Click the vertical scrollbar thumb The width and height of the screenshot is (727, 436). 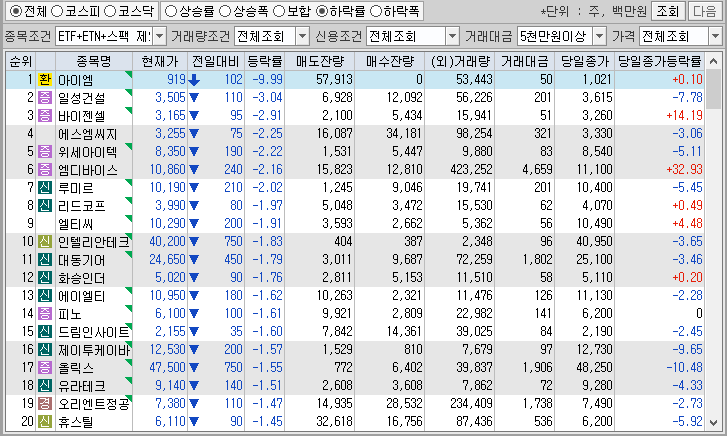[714, 89]
